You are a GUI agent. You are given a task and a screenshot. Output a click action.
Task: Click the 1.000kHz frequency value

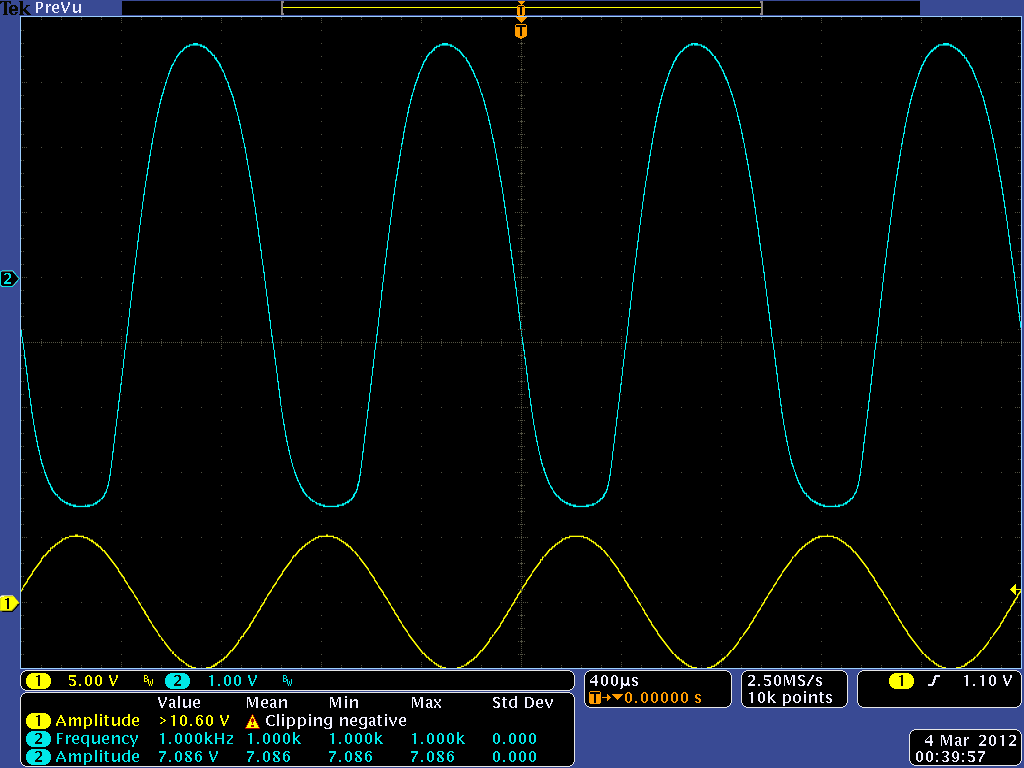[196, 739]
